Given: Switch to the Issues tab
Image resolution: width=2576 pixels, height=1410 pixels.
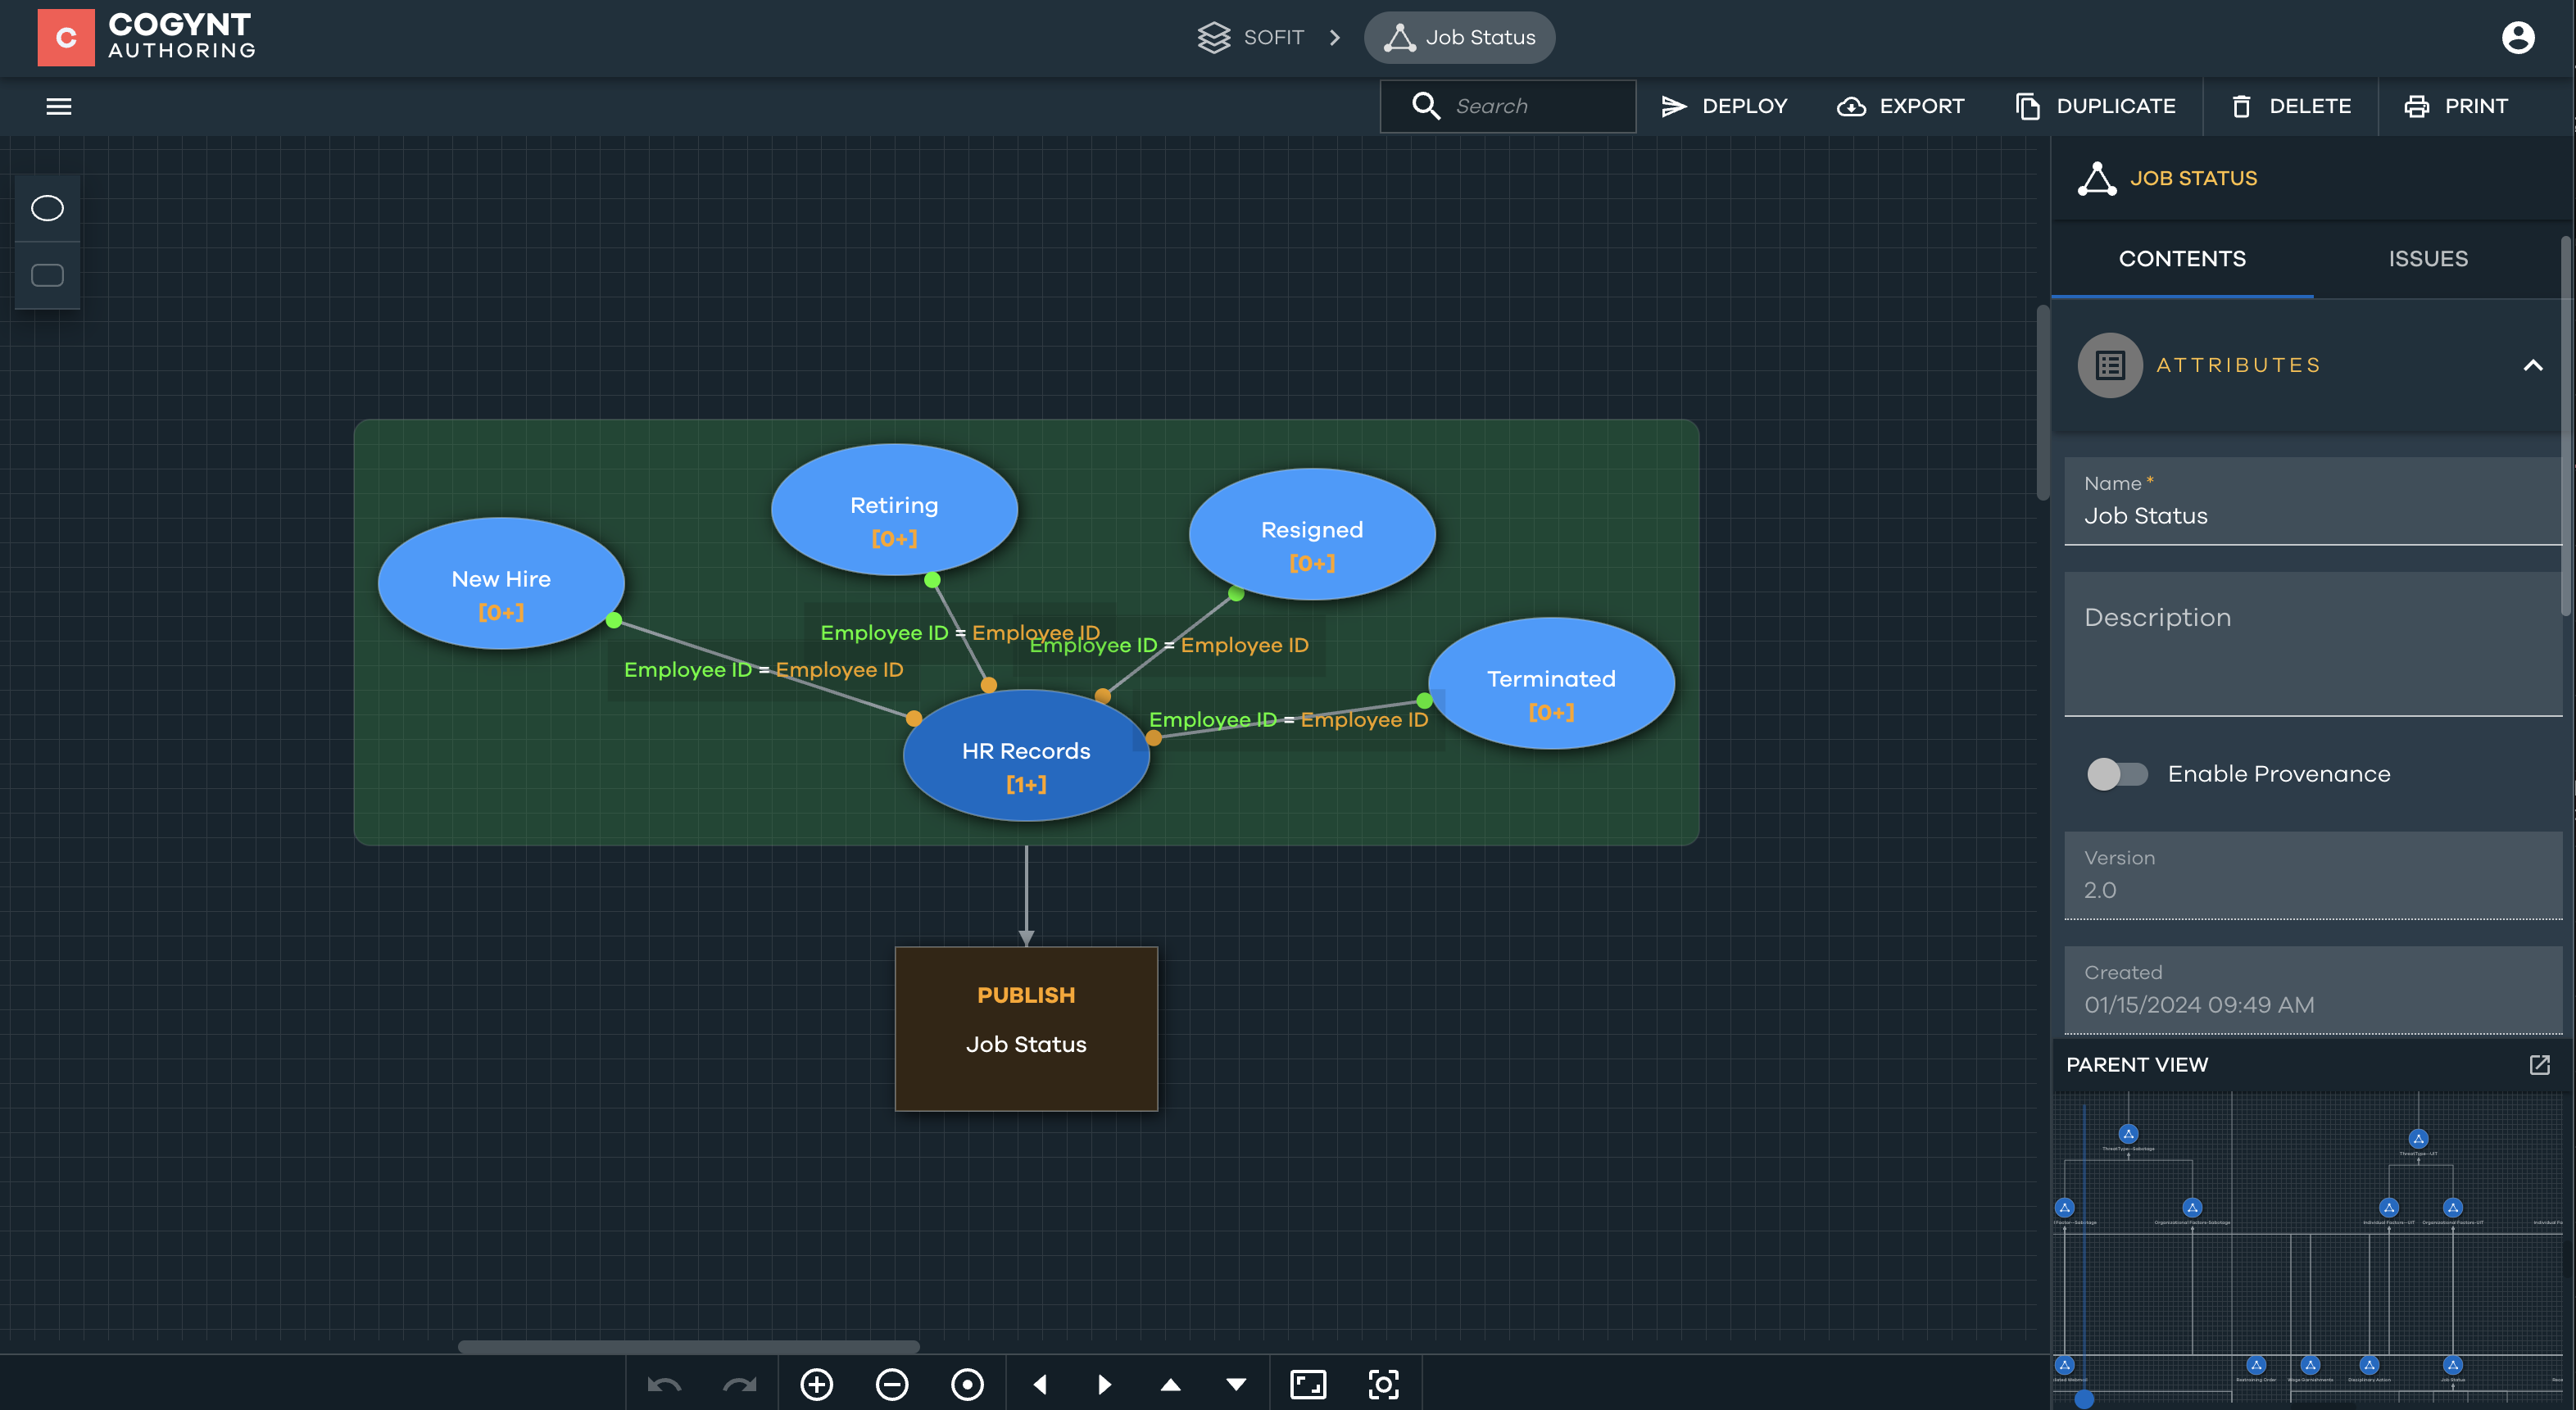Looking at the screenshot, I should click(x=2427, y=259).
